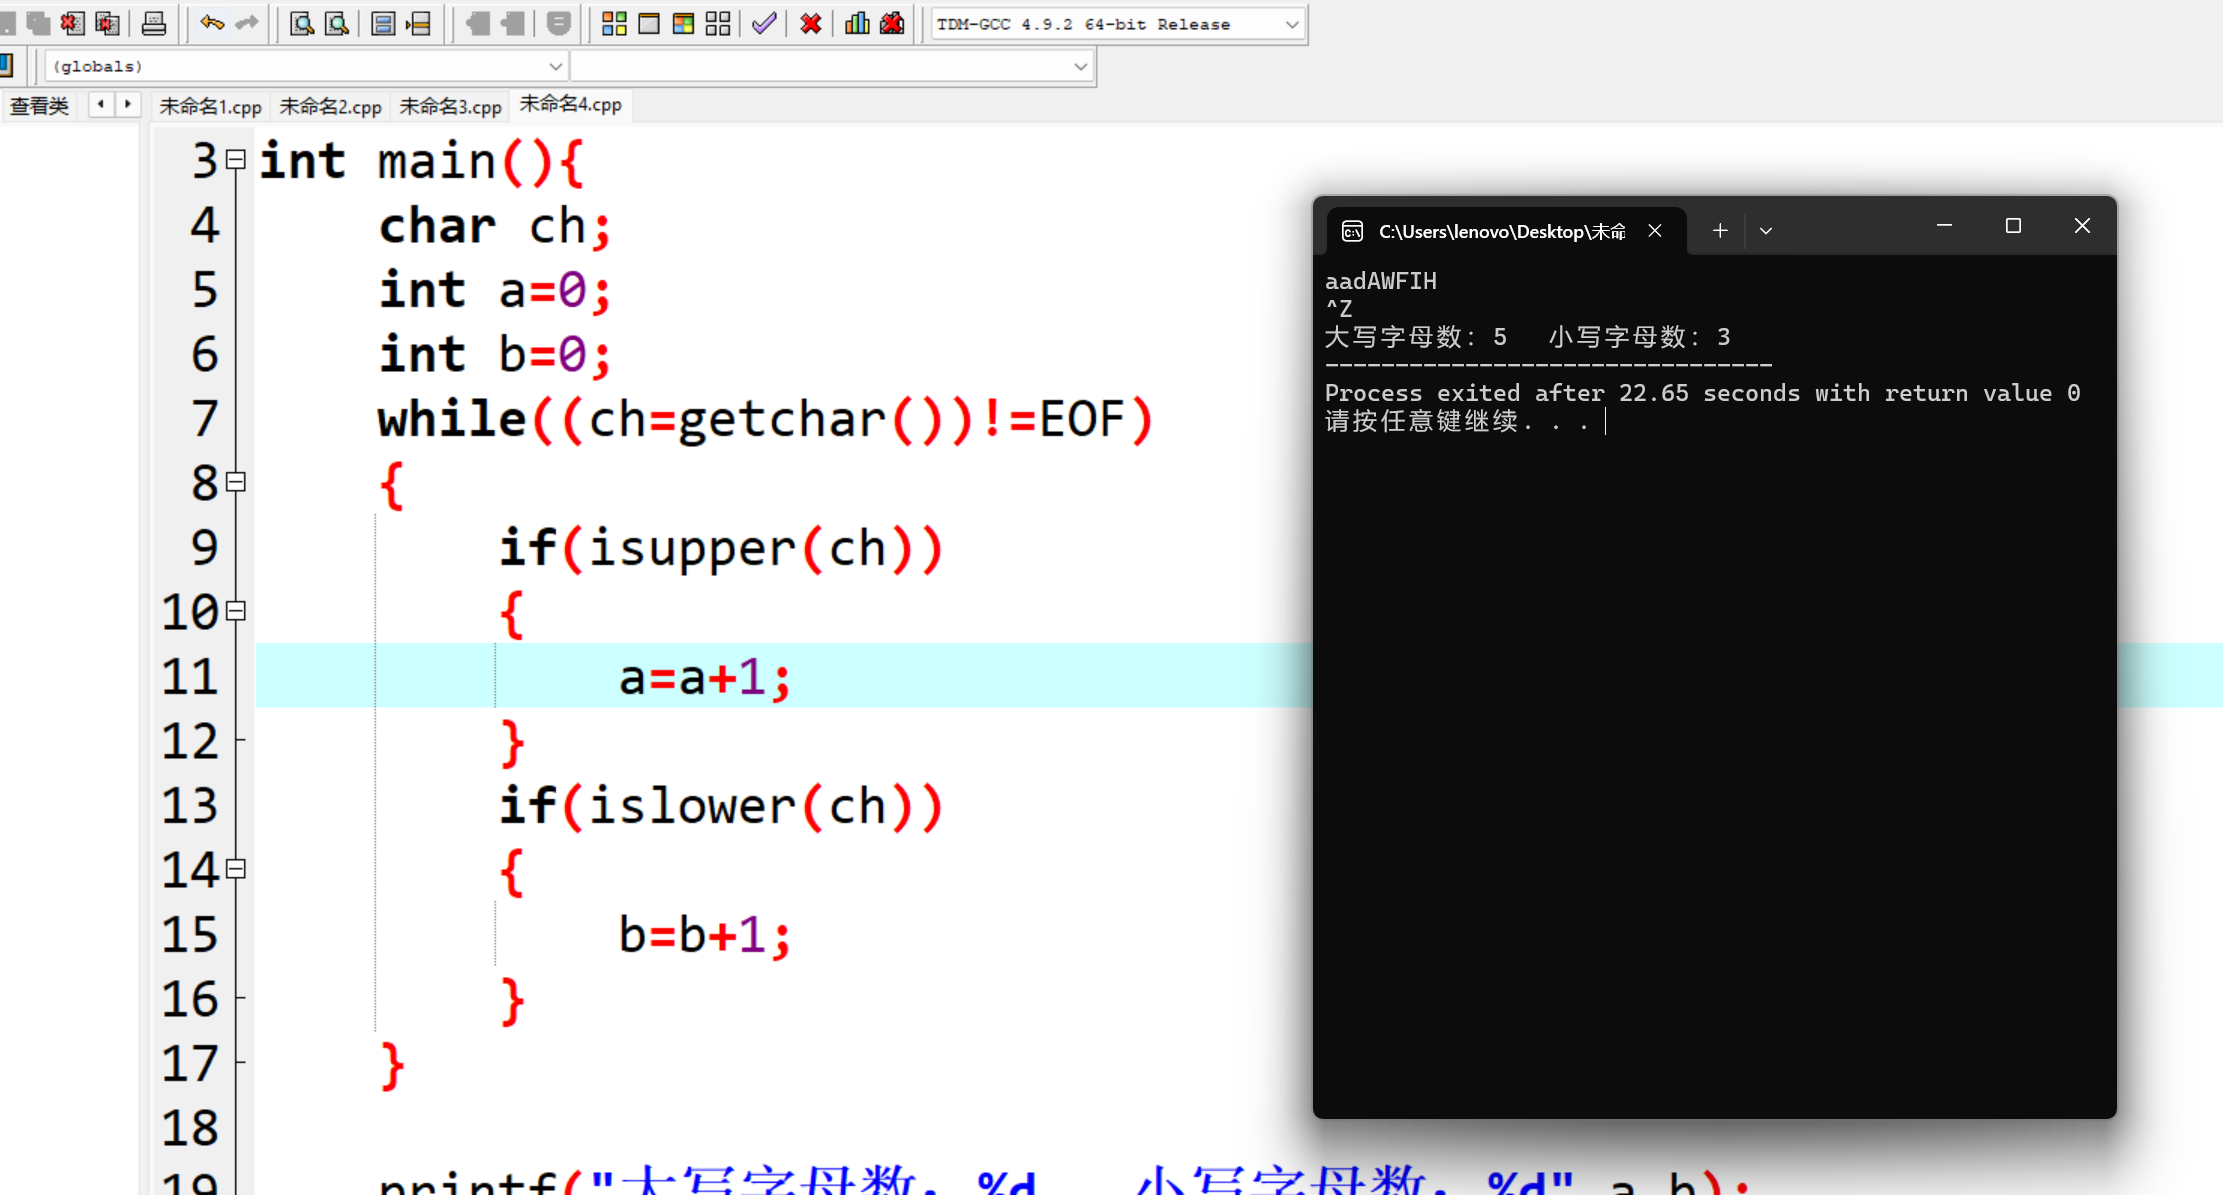Click the Syntax Check checkmark icon
Screen dimensions: 2223x1195
pyautogui.click(x=764, y=23)
